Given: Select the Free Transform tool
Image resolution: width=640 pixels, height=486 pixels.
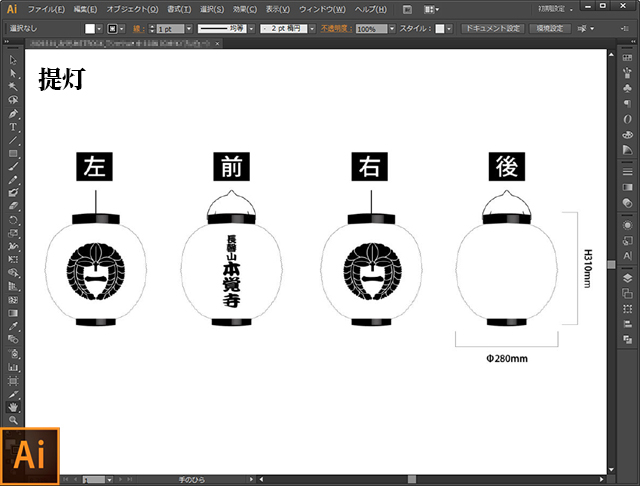Looking at the screenshot, I should [x=13, y=260].
